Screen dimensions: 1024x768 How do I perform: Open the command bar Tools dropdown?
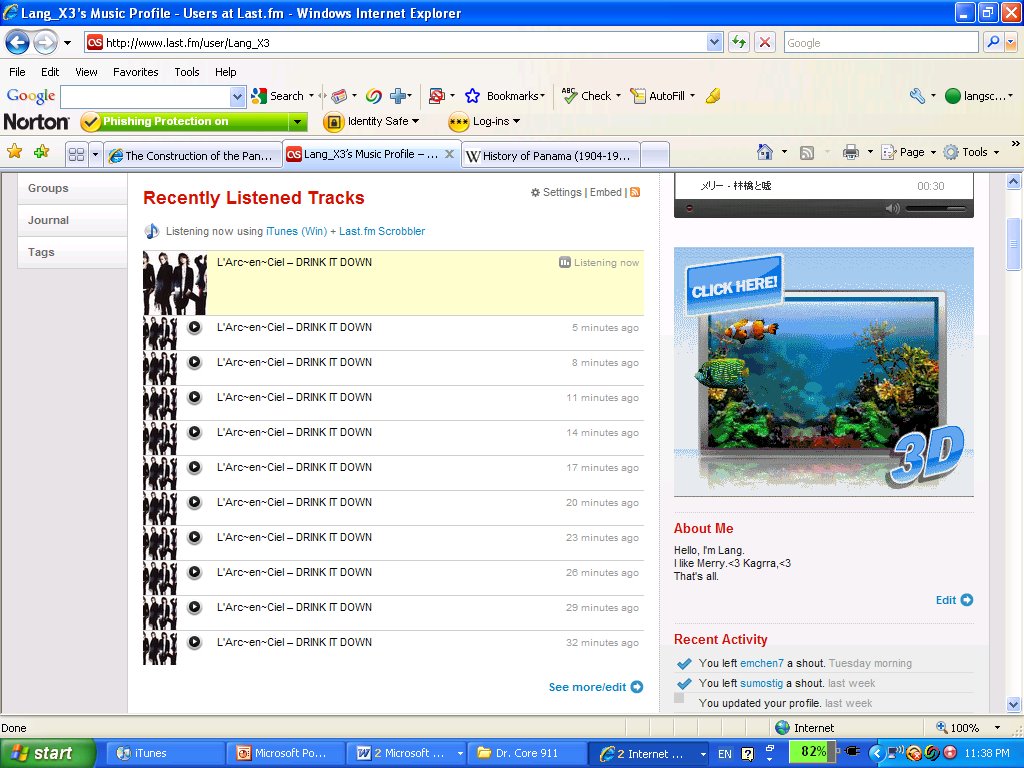[972, 152]
